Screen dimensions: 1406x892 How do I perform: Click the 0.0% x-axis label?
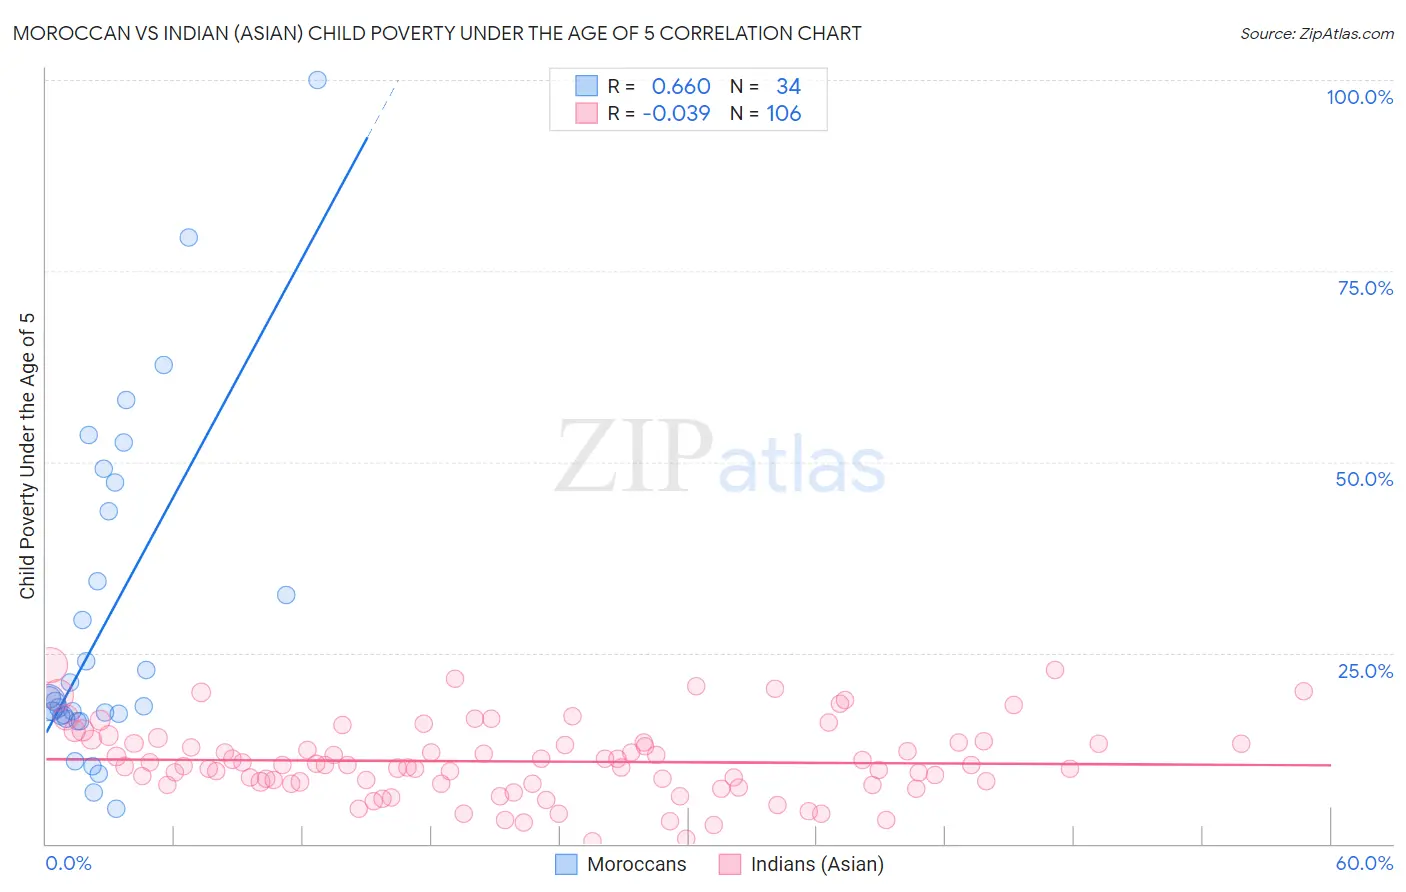point(68,863)
